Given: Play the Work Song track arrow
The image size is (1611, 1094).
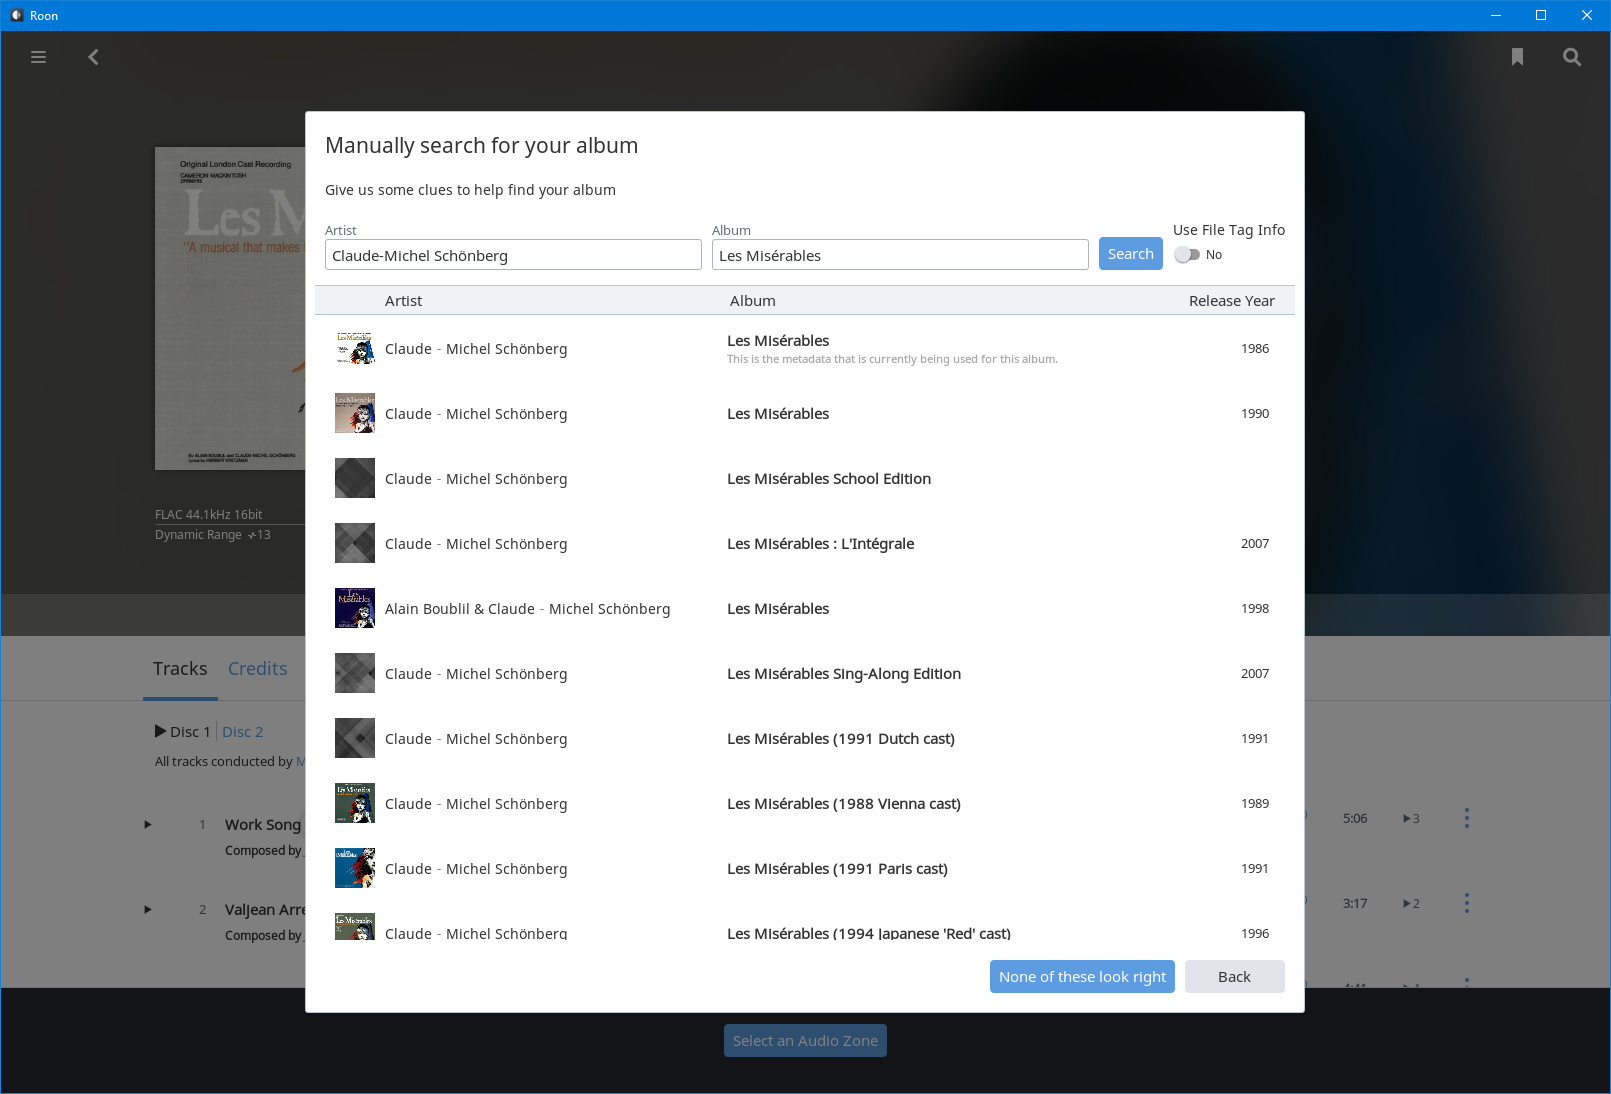Looking at the screenshot, I should 148,825.
